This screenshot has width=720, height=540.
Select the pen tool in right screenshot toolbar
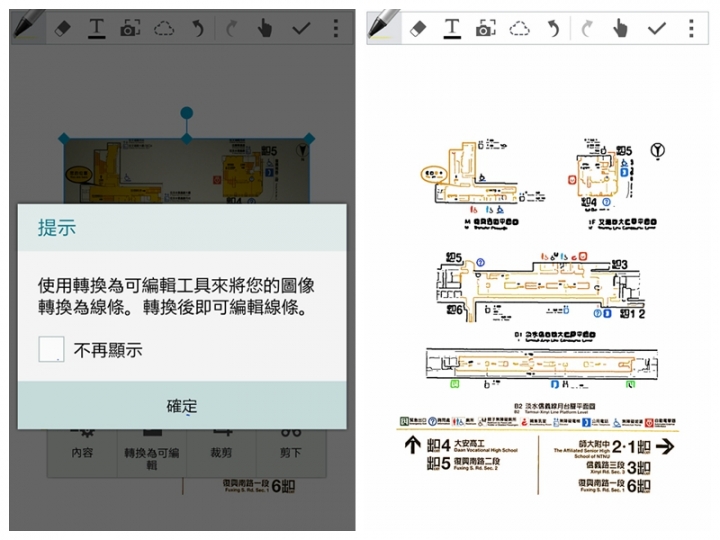tap(384, 27)
